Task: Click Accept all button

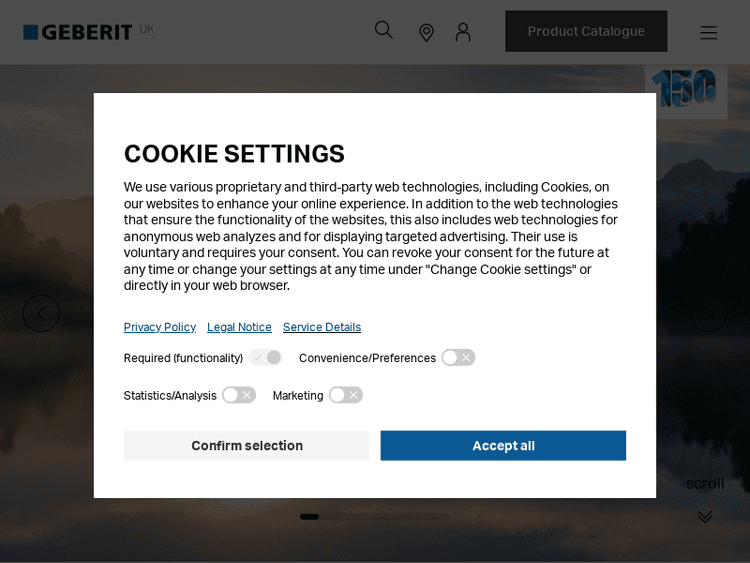Action: click(503, 446)
